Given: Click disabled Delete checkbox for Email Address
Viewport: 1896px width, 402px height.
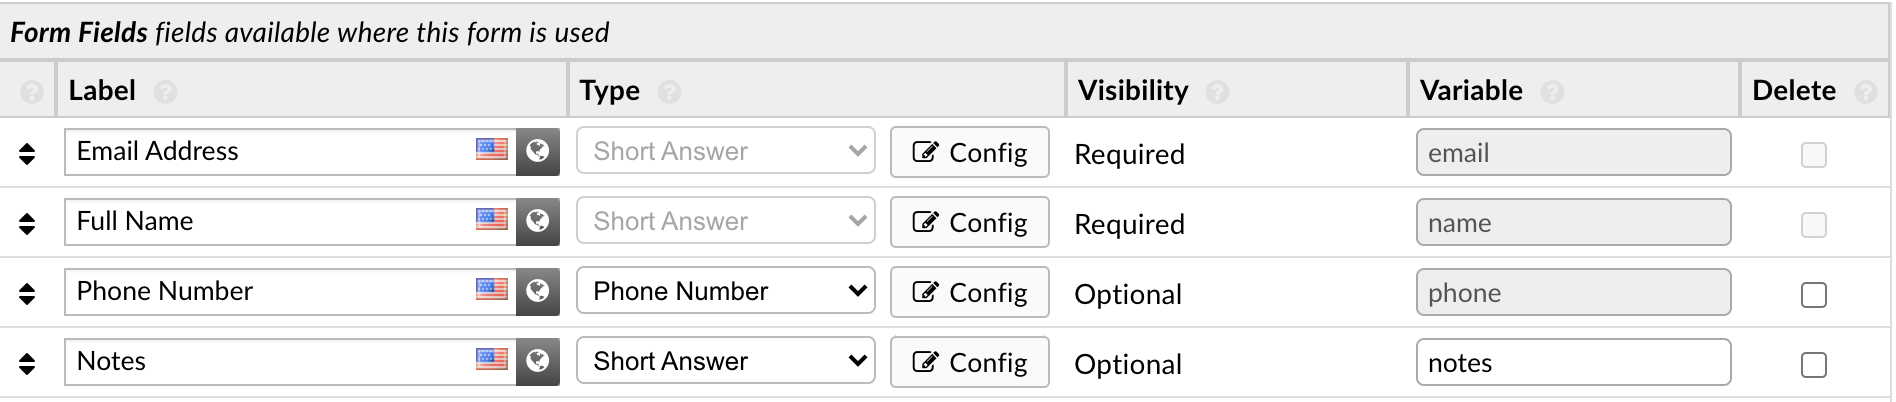Looking at the screenshot, I should pos(1813,155).
